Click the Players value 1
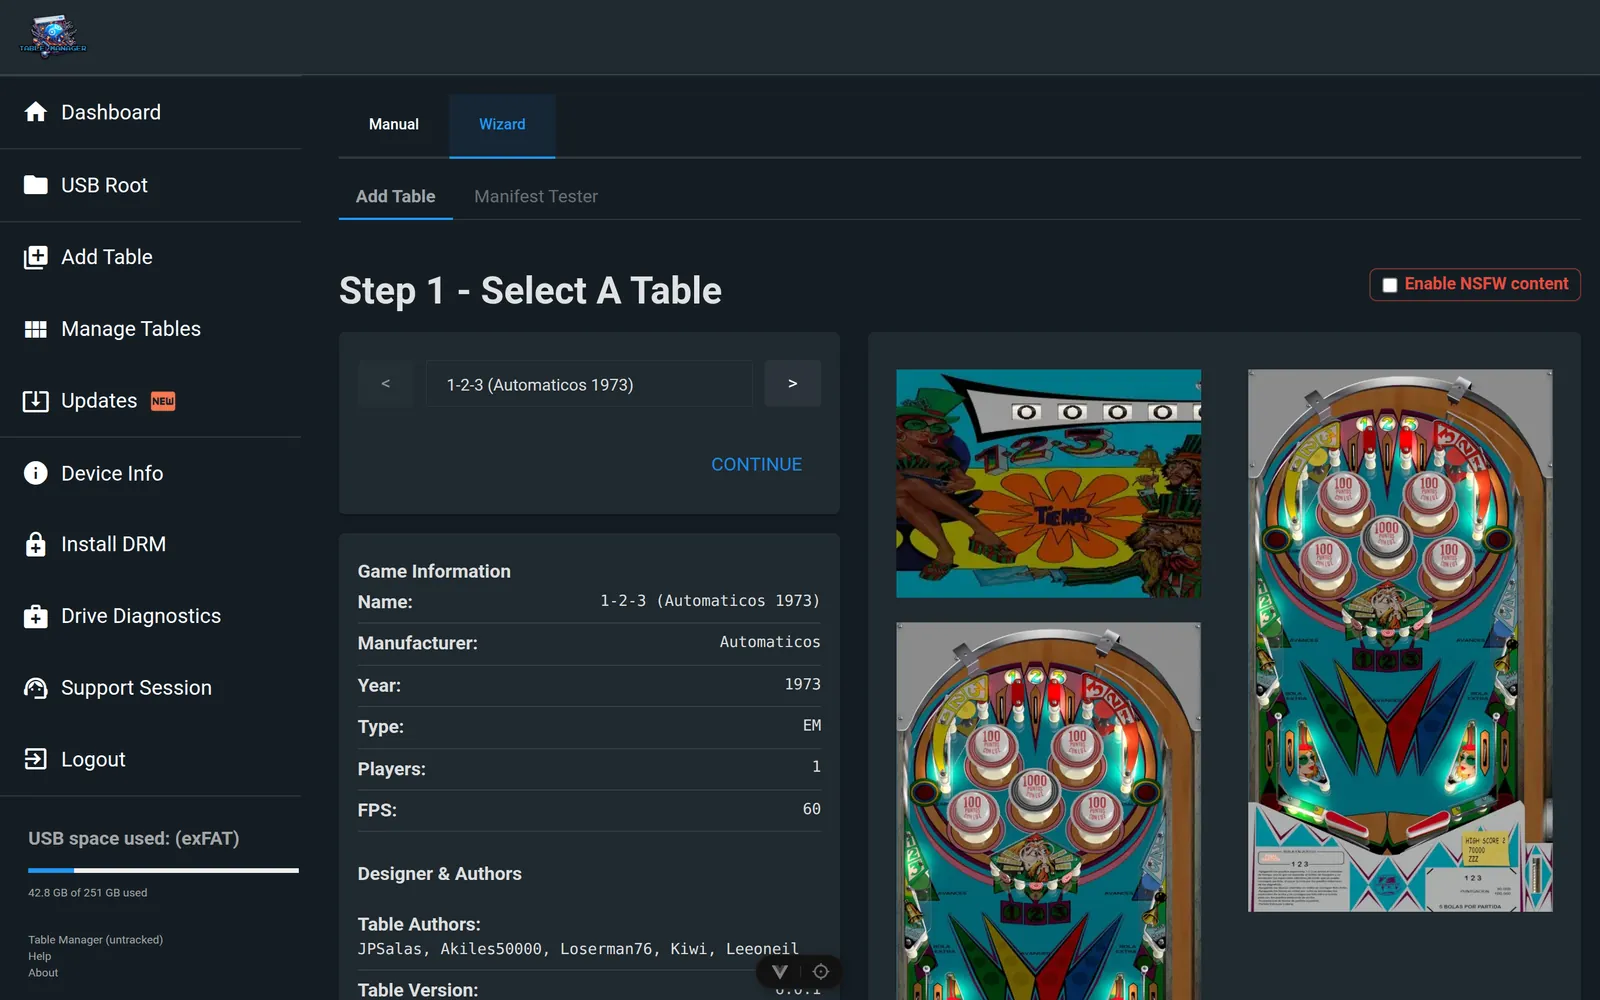1600x1000 pixels. [x=816, y=767]
